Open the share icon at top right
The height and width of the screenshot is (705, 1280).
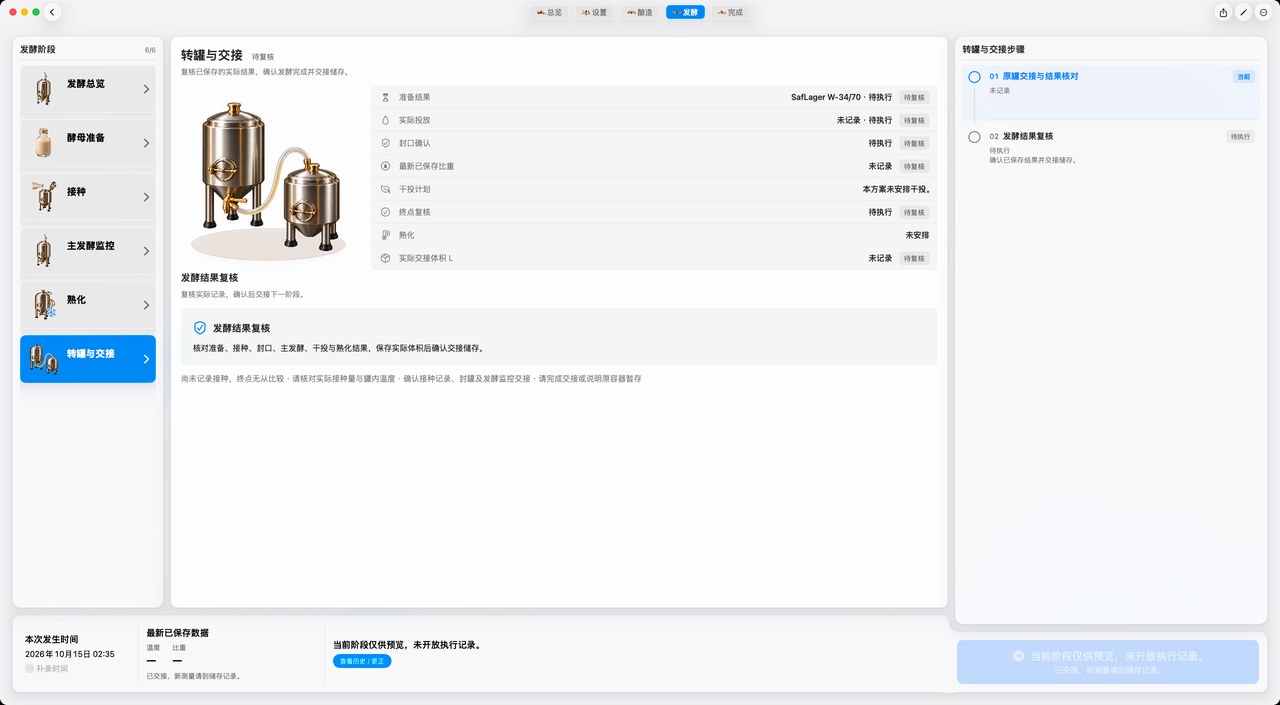click(x=1223, y=12)
